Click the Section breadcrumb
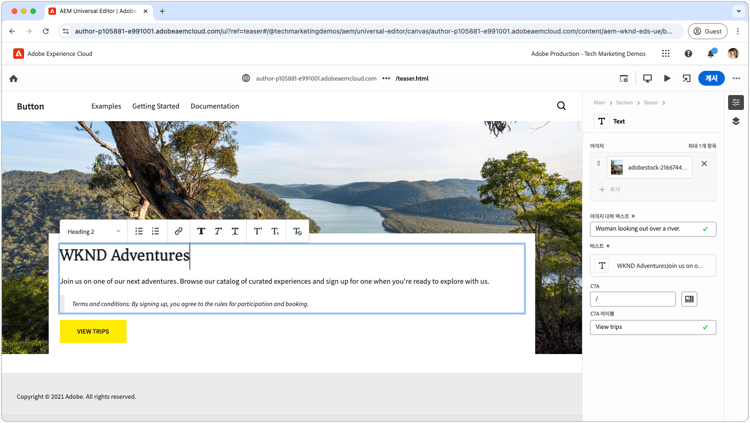The width and height of the screenshot is (750, 423). tap(624, 102)
